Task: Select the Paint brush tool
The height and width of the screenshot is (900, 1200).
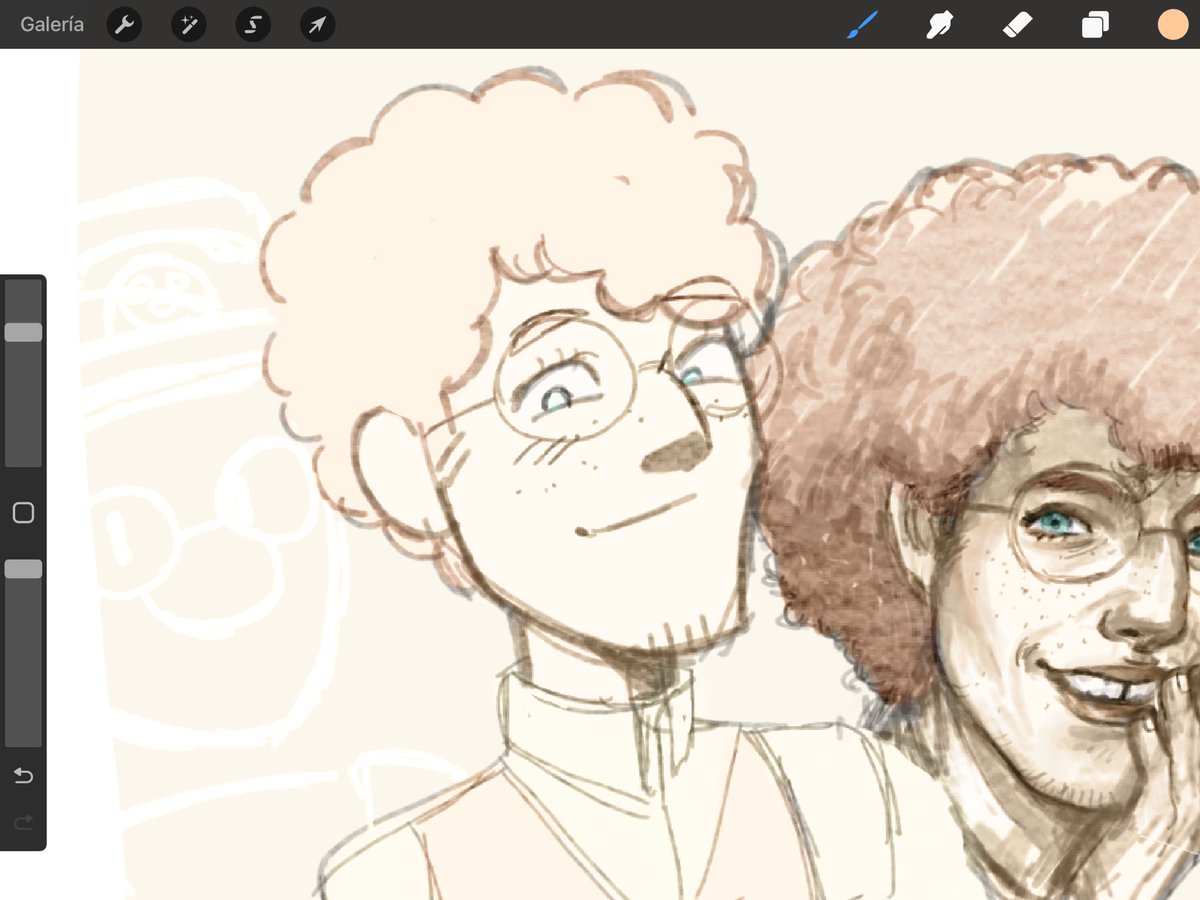Action: (x=861, y=25)
